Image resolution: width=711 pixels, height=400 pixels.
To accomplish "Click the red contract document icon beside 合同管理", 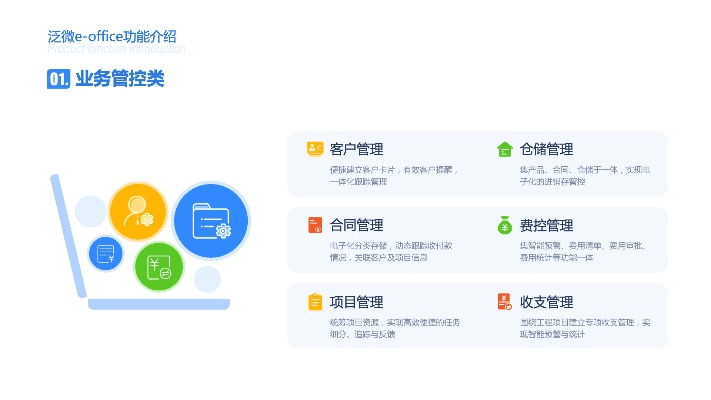I will click(315, 225).
